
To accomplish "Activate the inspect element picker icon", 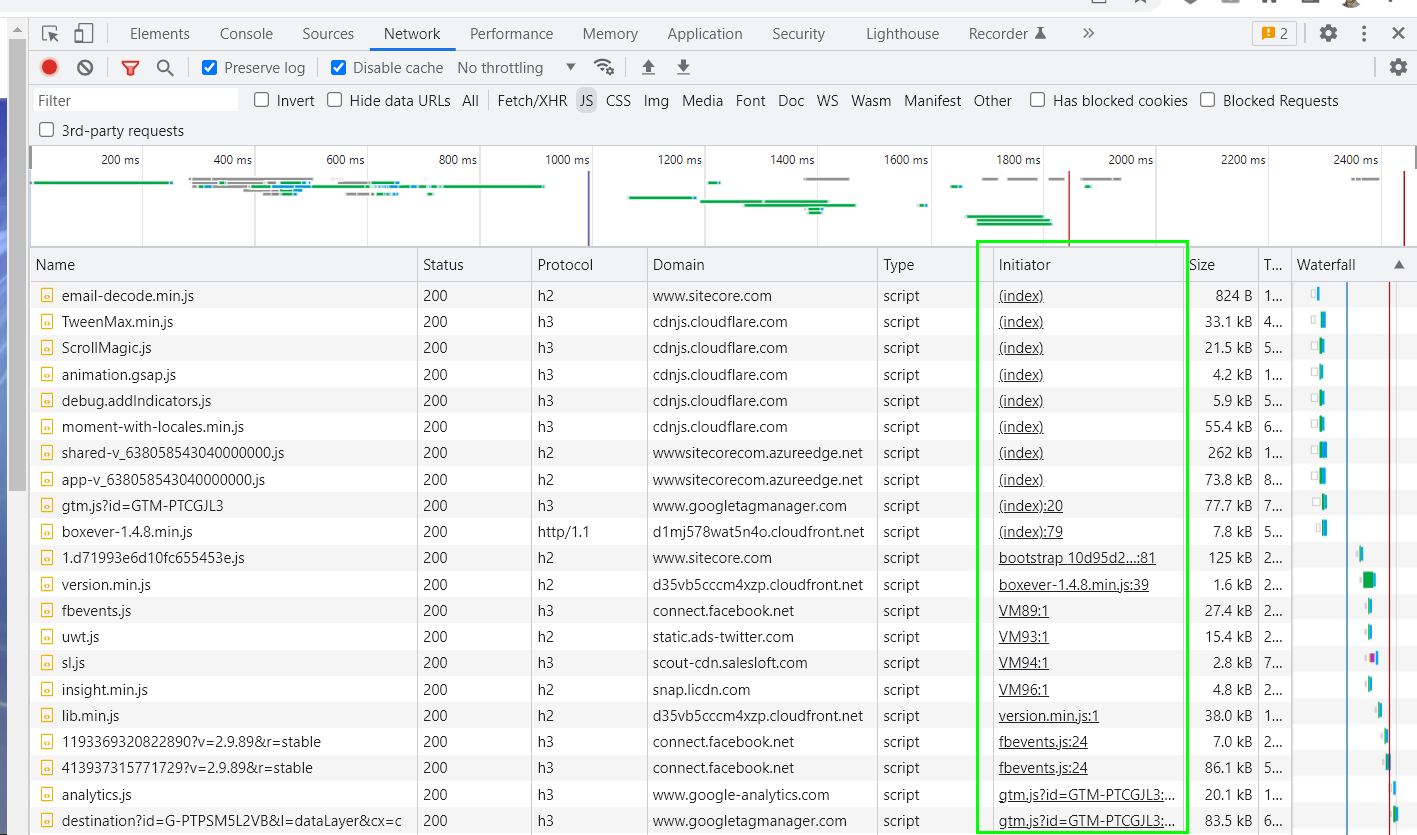I will point(50,34).
